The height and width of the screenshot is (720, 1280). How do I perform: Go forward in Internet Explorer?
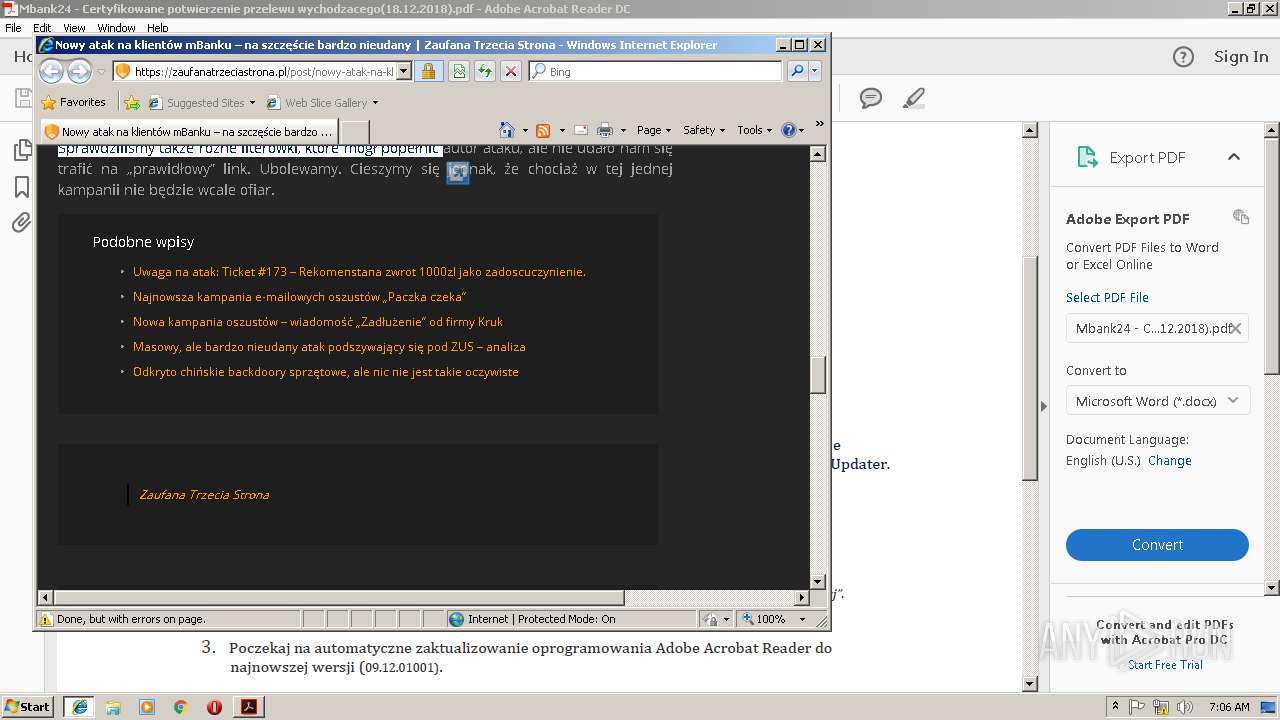79,71
